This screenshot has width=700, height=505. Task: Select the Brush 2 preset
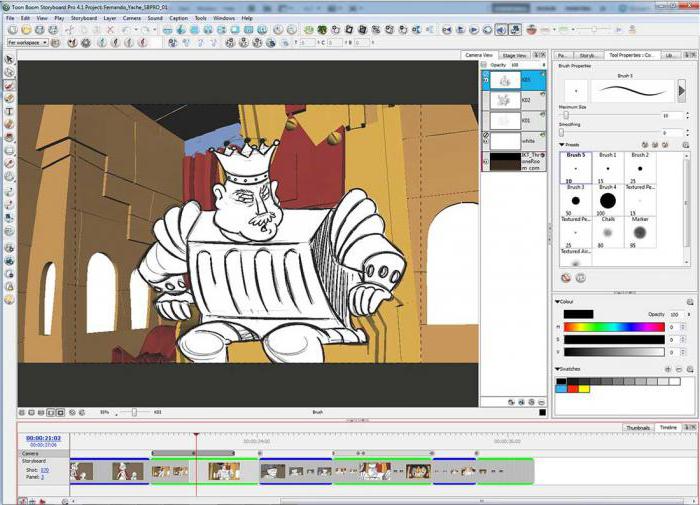click(640, 167)
